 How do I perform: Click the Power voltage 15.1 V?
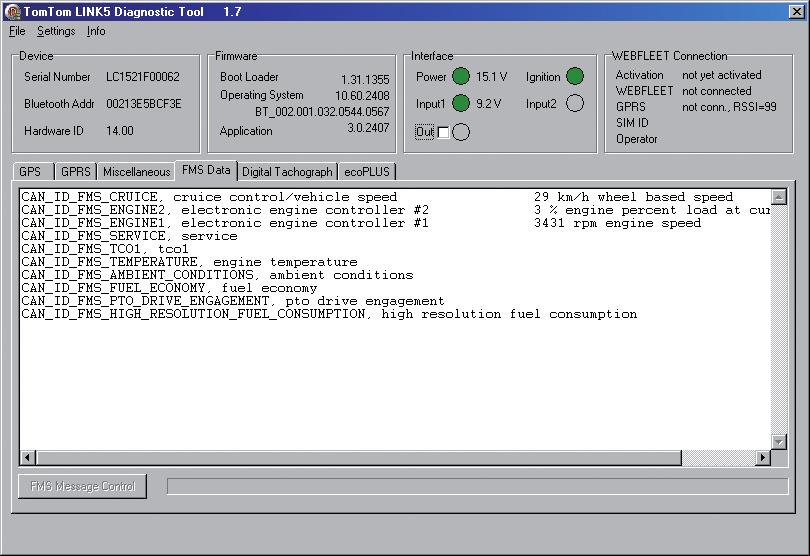491,77
